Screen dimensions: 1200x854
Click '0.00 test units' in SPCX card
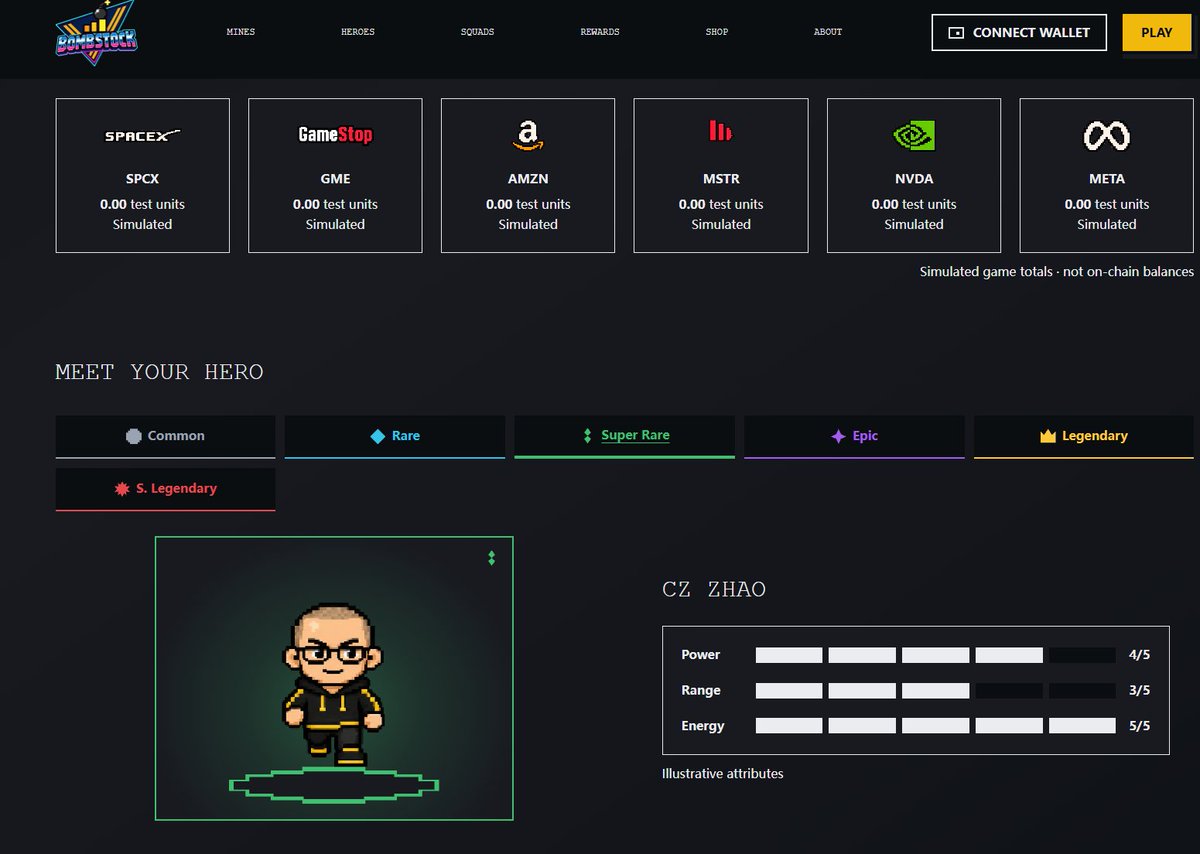coord(143,204)
